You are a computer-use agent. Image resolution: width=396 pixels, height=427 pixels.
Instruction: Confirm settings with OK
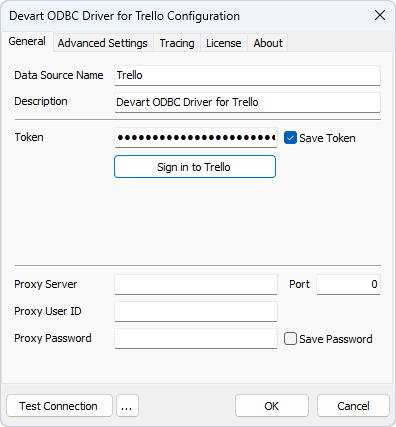tap(272, 406)
